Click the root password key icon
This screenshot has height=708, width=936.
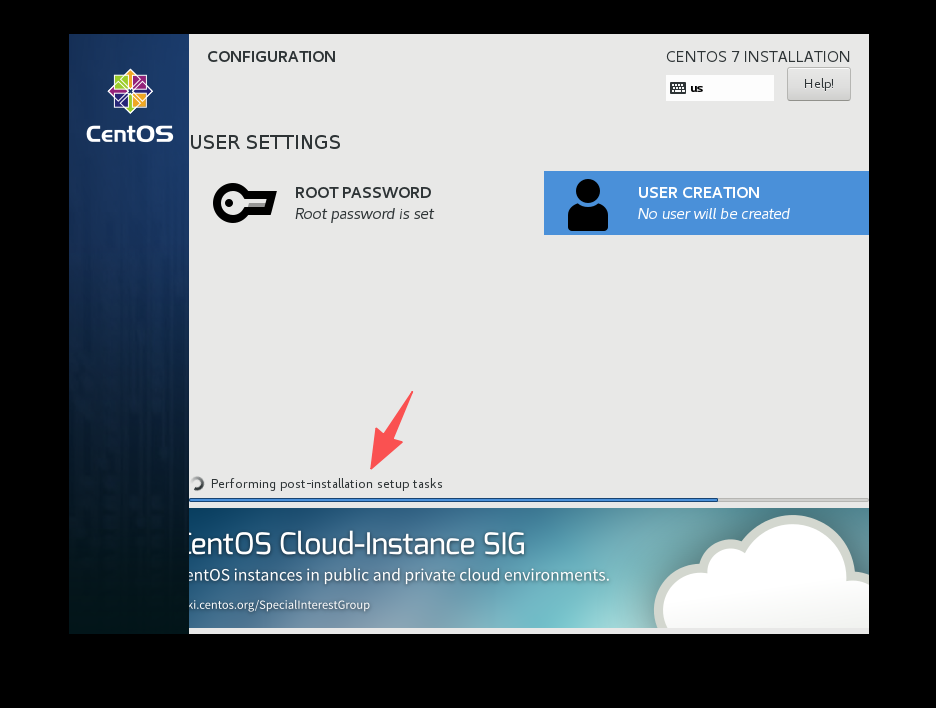245,203
